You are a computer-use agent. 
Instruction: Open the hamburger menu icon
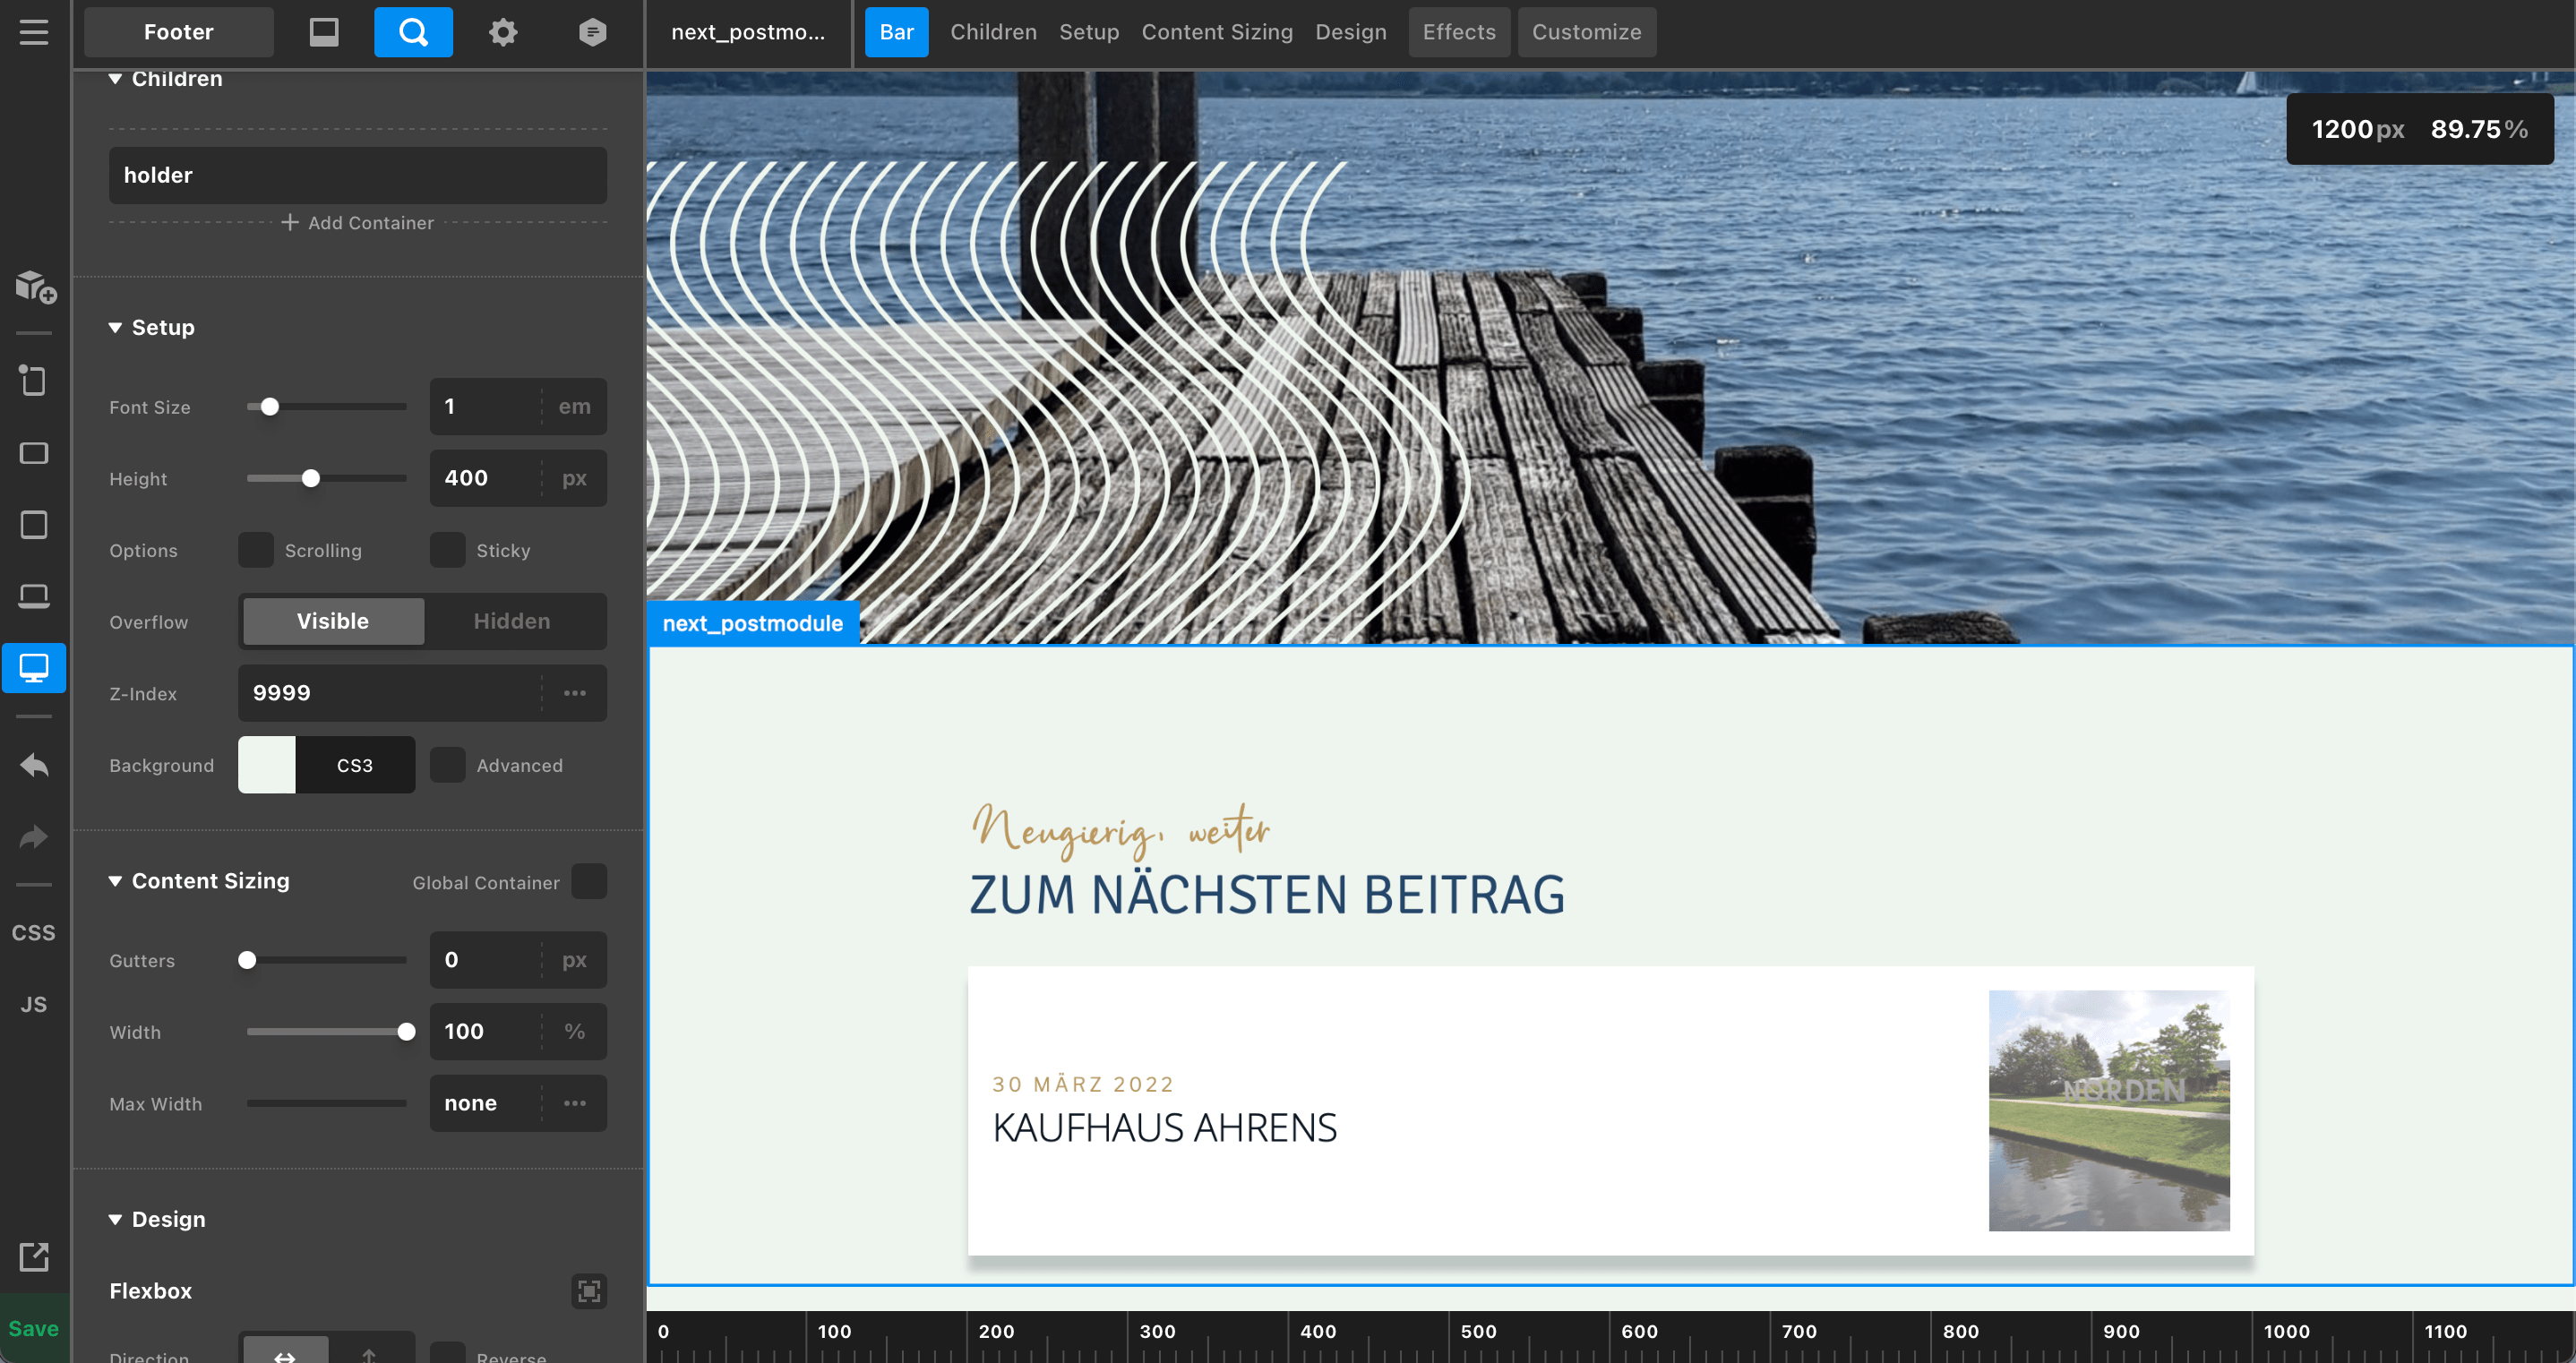33,32
